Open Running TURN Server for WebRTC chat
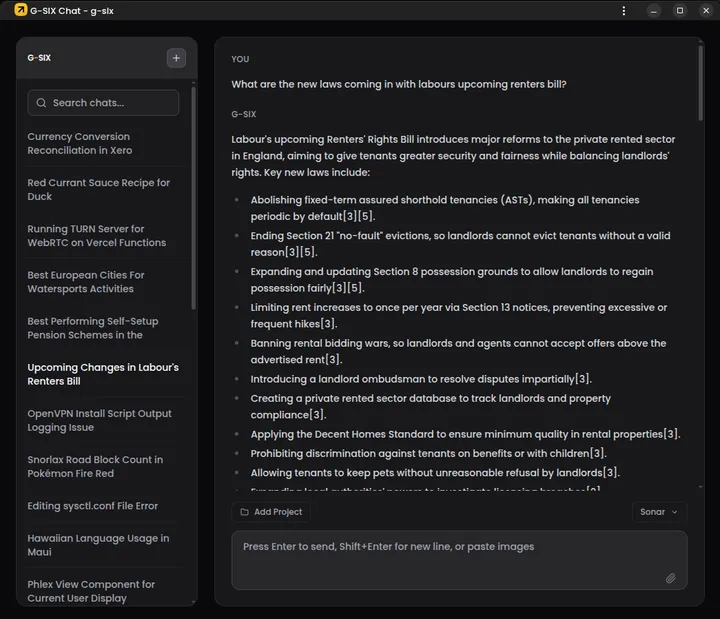720x619 pixels. pyautogui.click(x=103, y=236)
